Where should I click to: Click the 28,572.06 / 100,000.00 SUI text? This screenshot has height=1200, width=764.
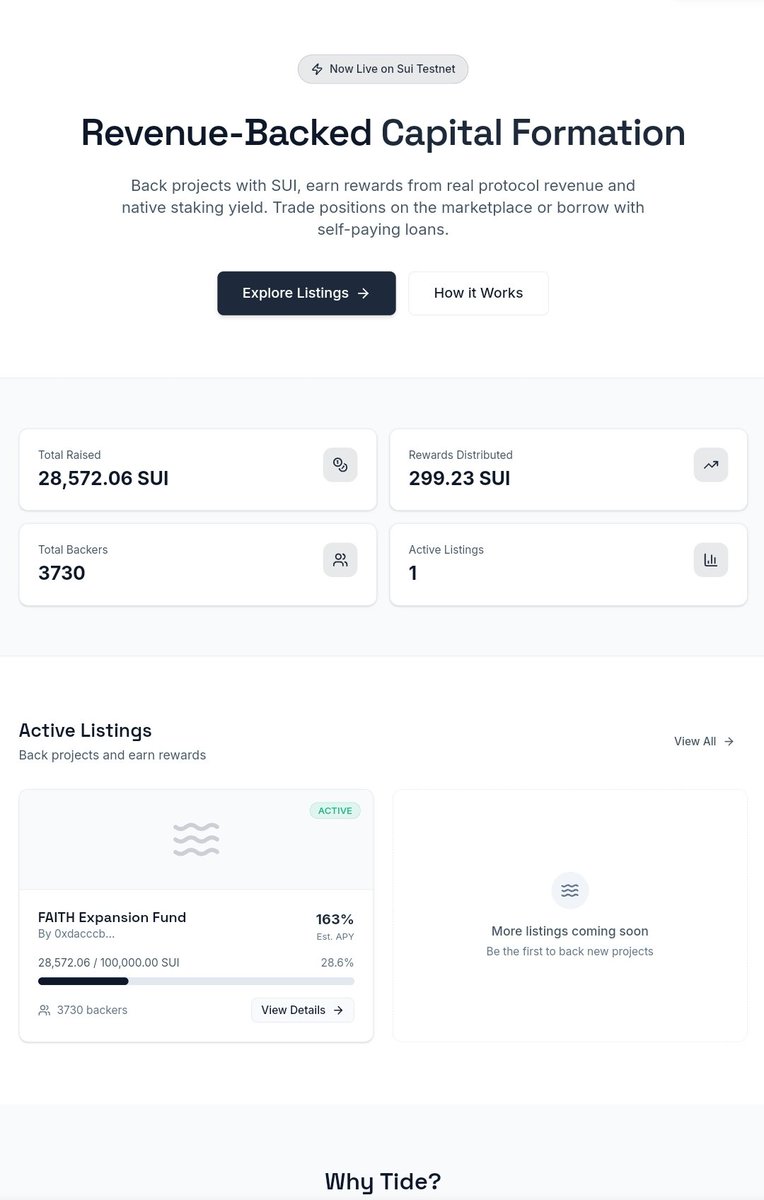click(x=109, y=962)
